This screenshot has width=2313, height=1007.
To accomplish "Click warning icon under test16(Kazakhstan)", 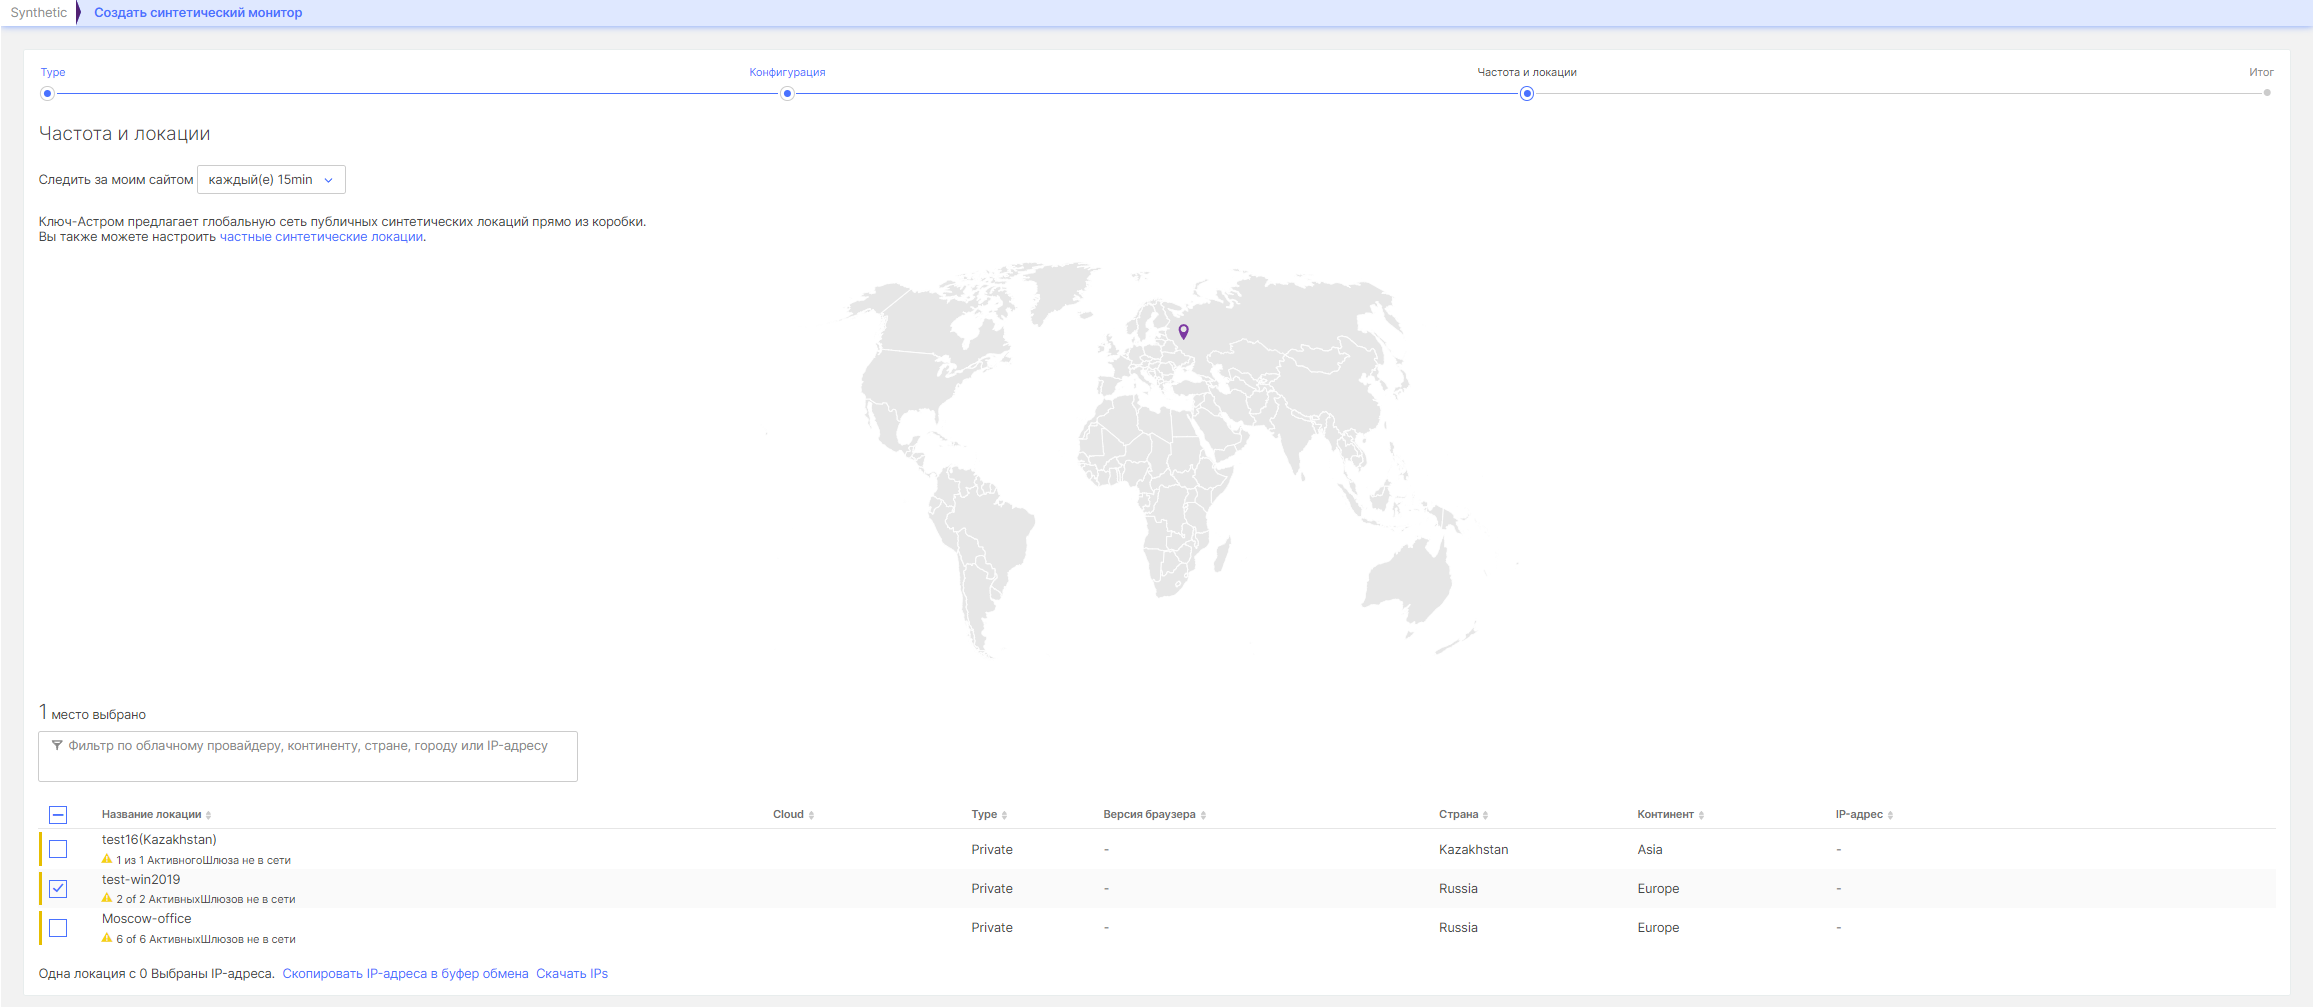I will (x=107, y=859).
